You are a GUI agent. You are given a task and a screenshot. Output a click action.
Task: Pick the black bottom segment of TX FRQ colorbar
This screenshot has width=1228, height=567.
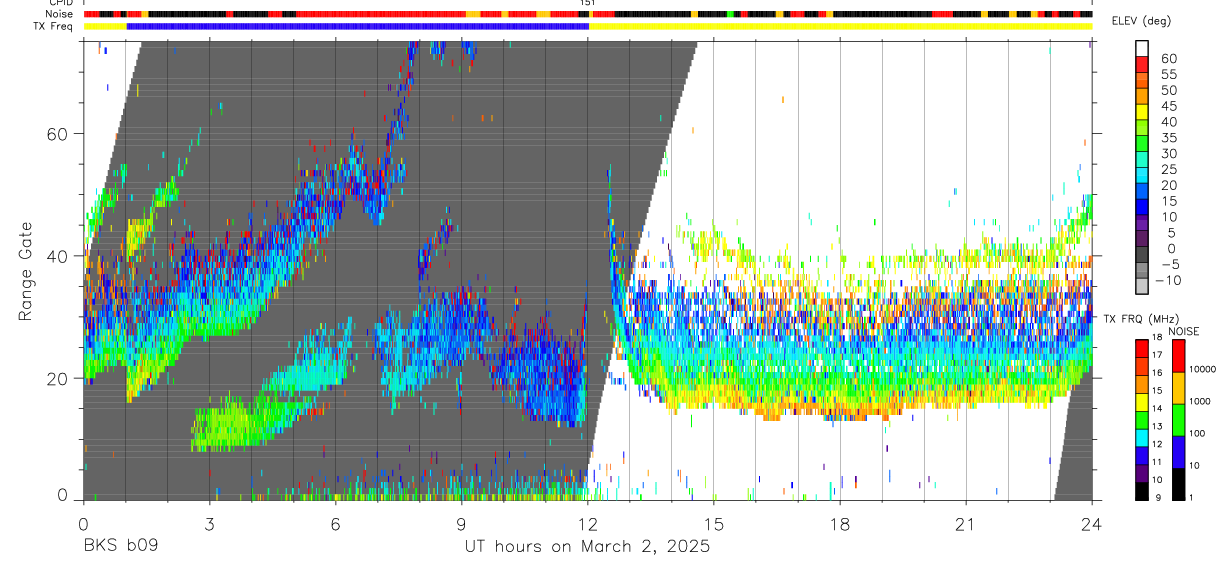point(1141,491)
